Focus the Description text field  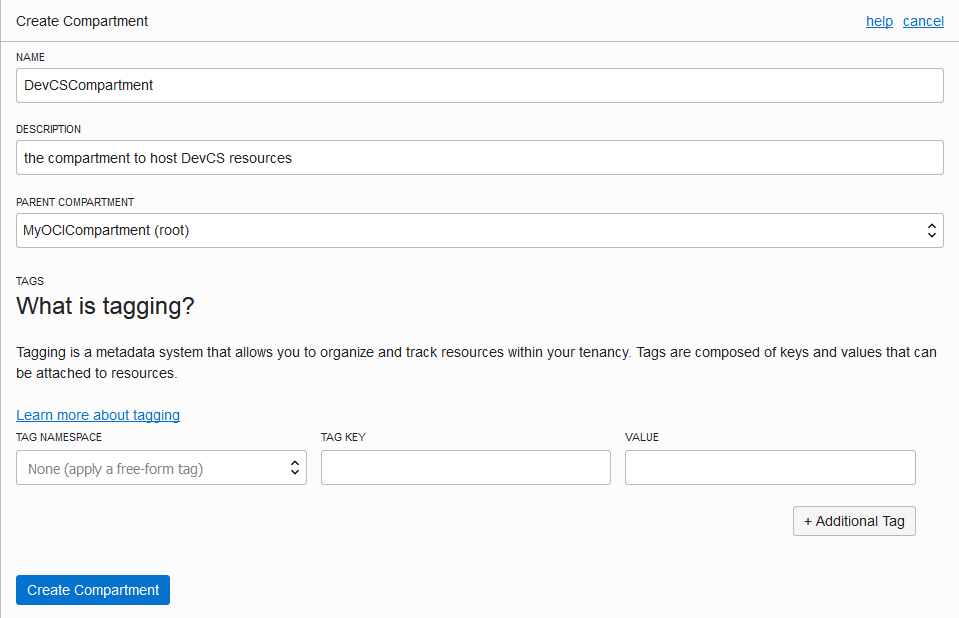[x=479, y=158]
